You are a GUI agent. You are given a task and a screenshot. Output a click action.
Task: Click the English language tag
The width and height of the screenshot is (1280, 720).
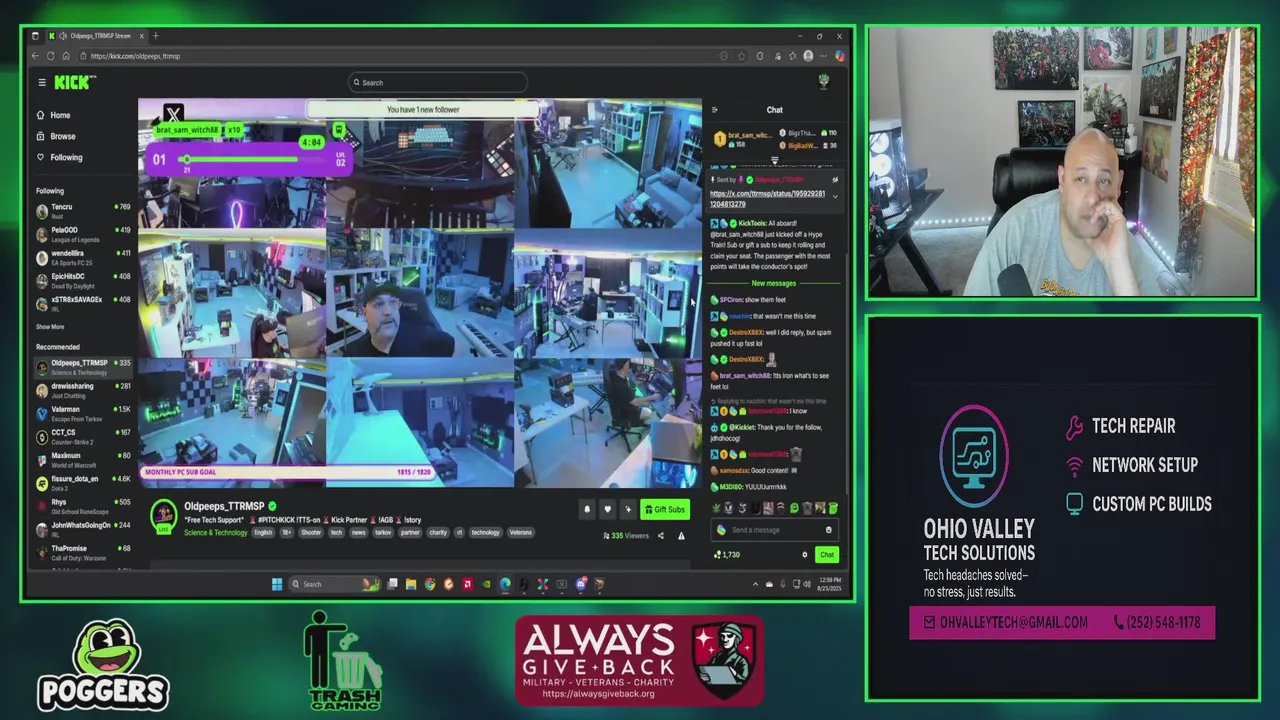[263, 533]
